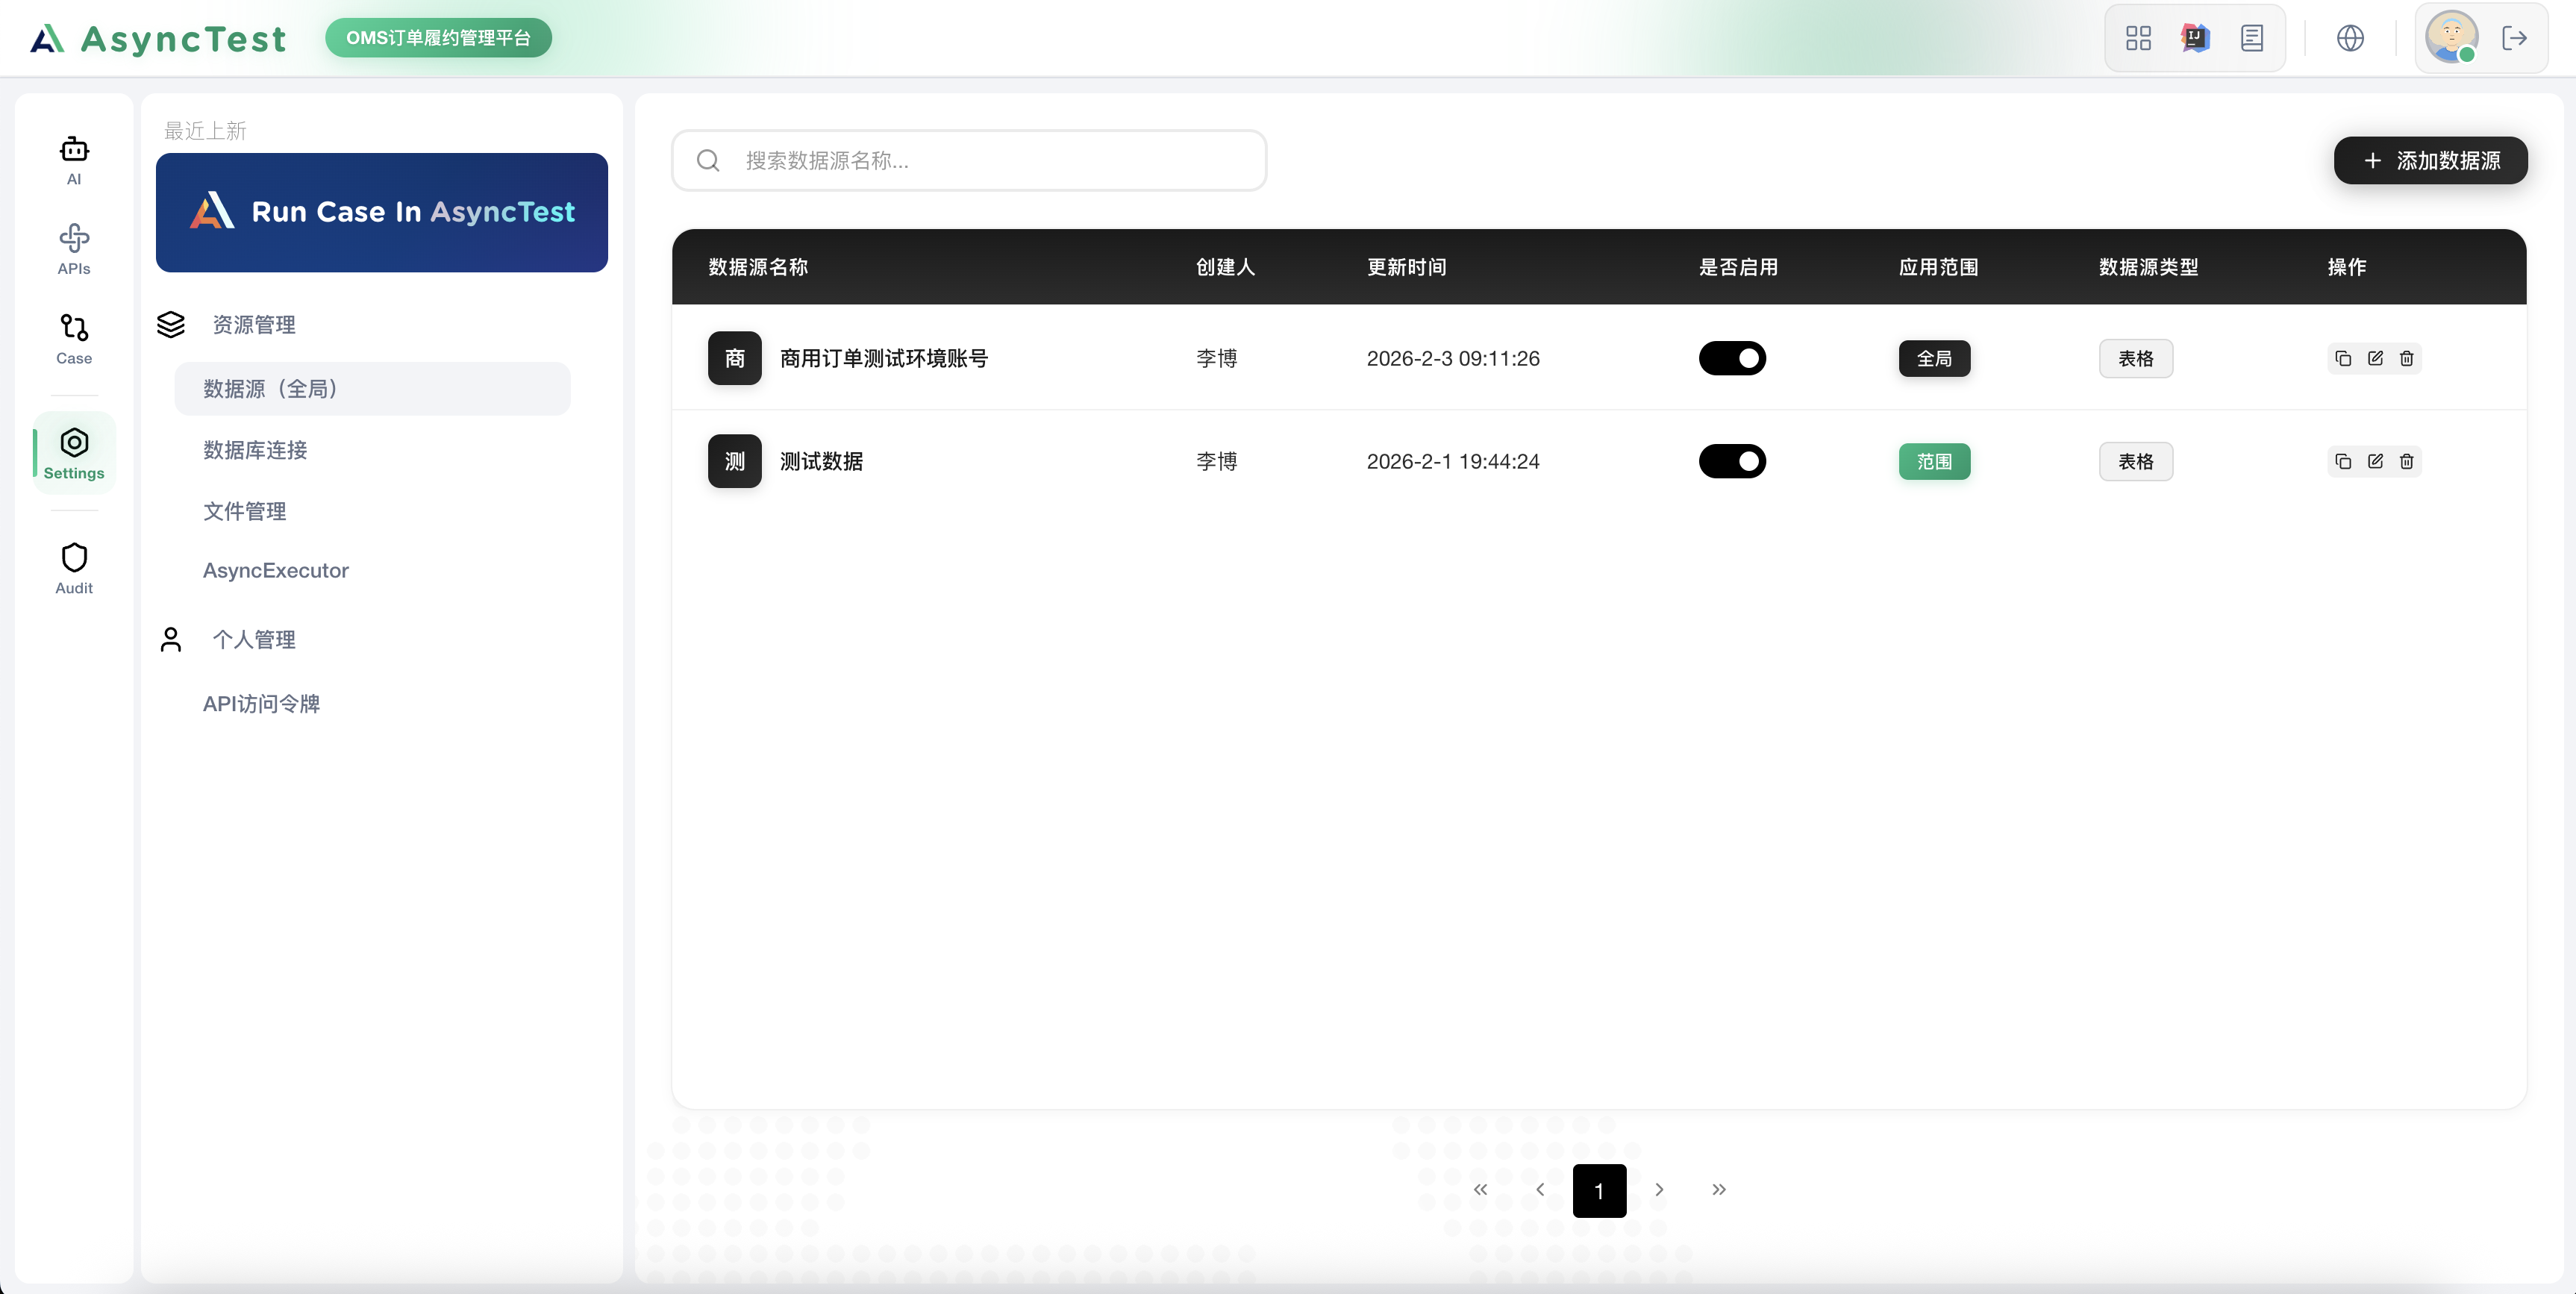This screenshot has width=2576, height=1294.
Task: Disable the 测试数据 enable switch
Action: 1732,461
